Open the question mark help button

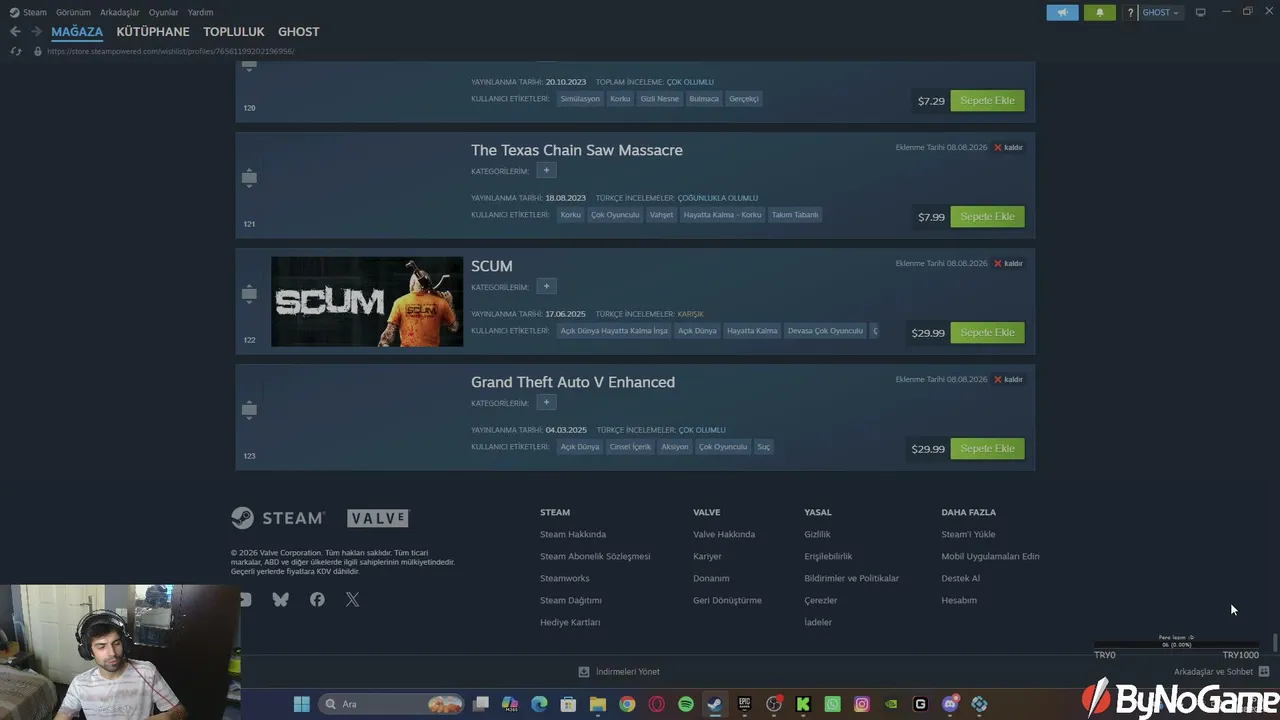[x=1130, y=12]
